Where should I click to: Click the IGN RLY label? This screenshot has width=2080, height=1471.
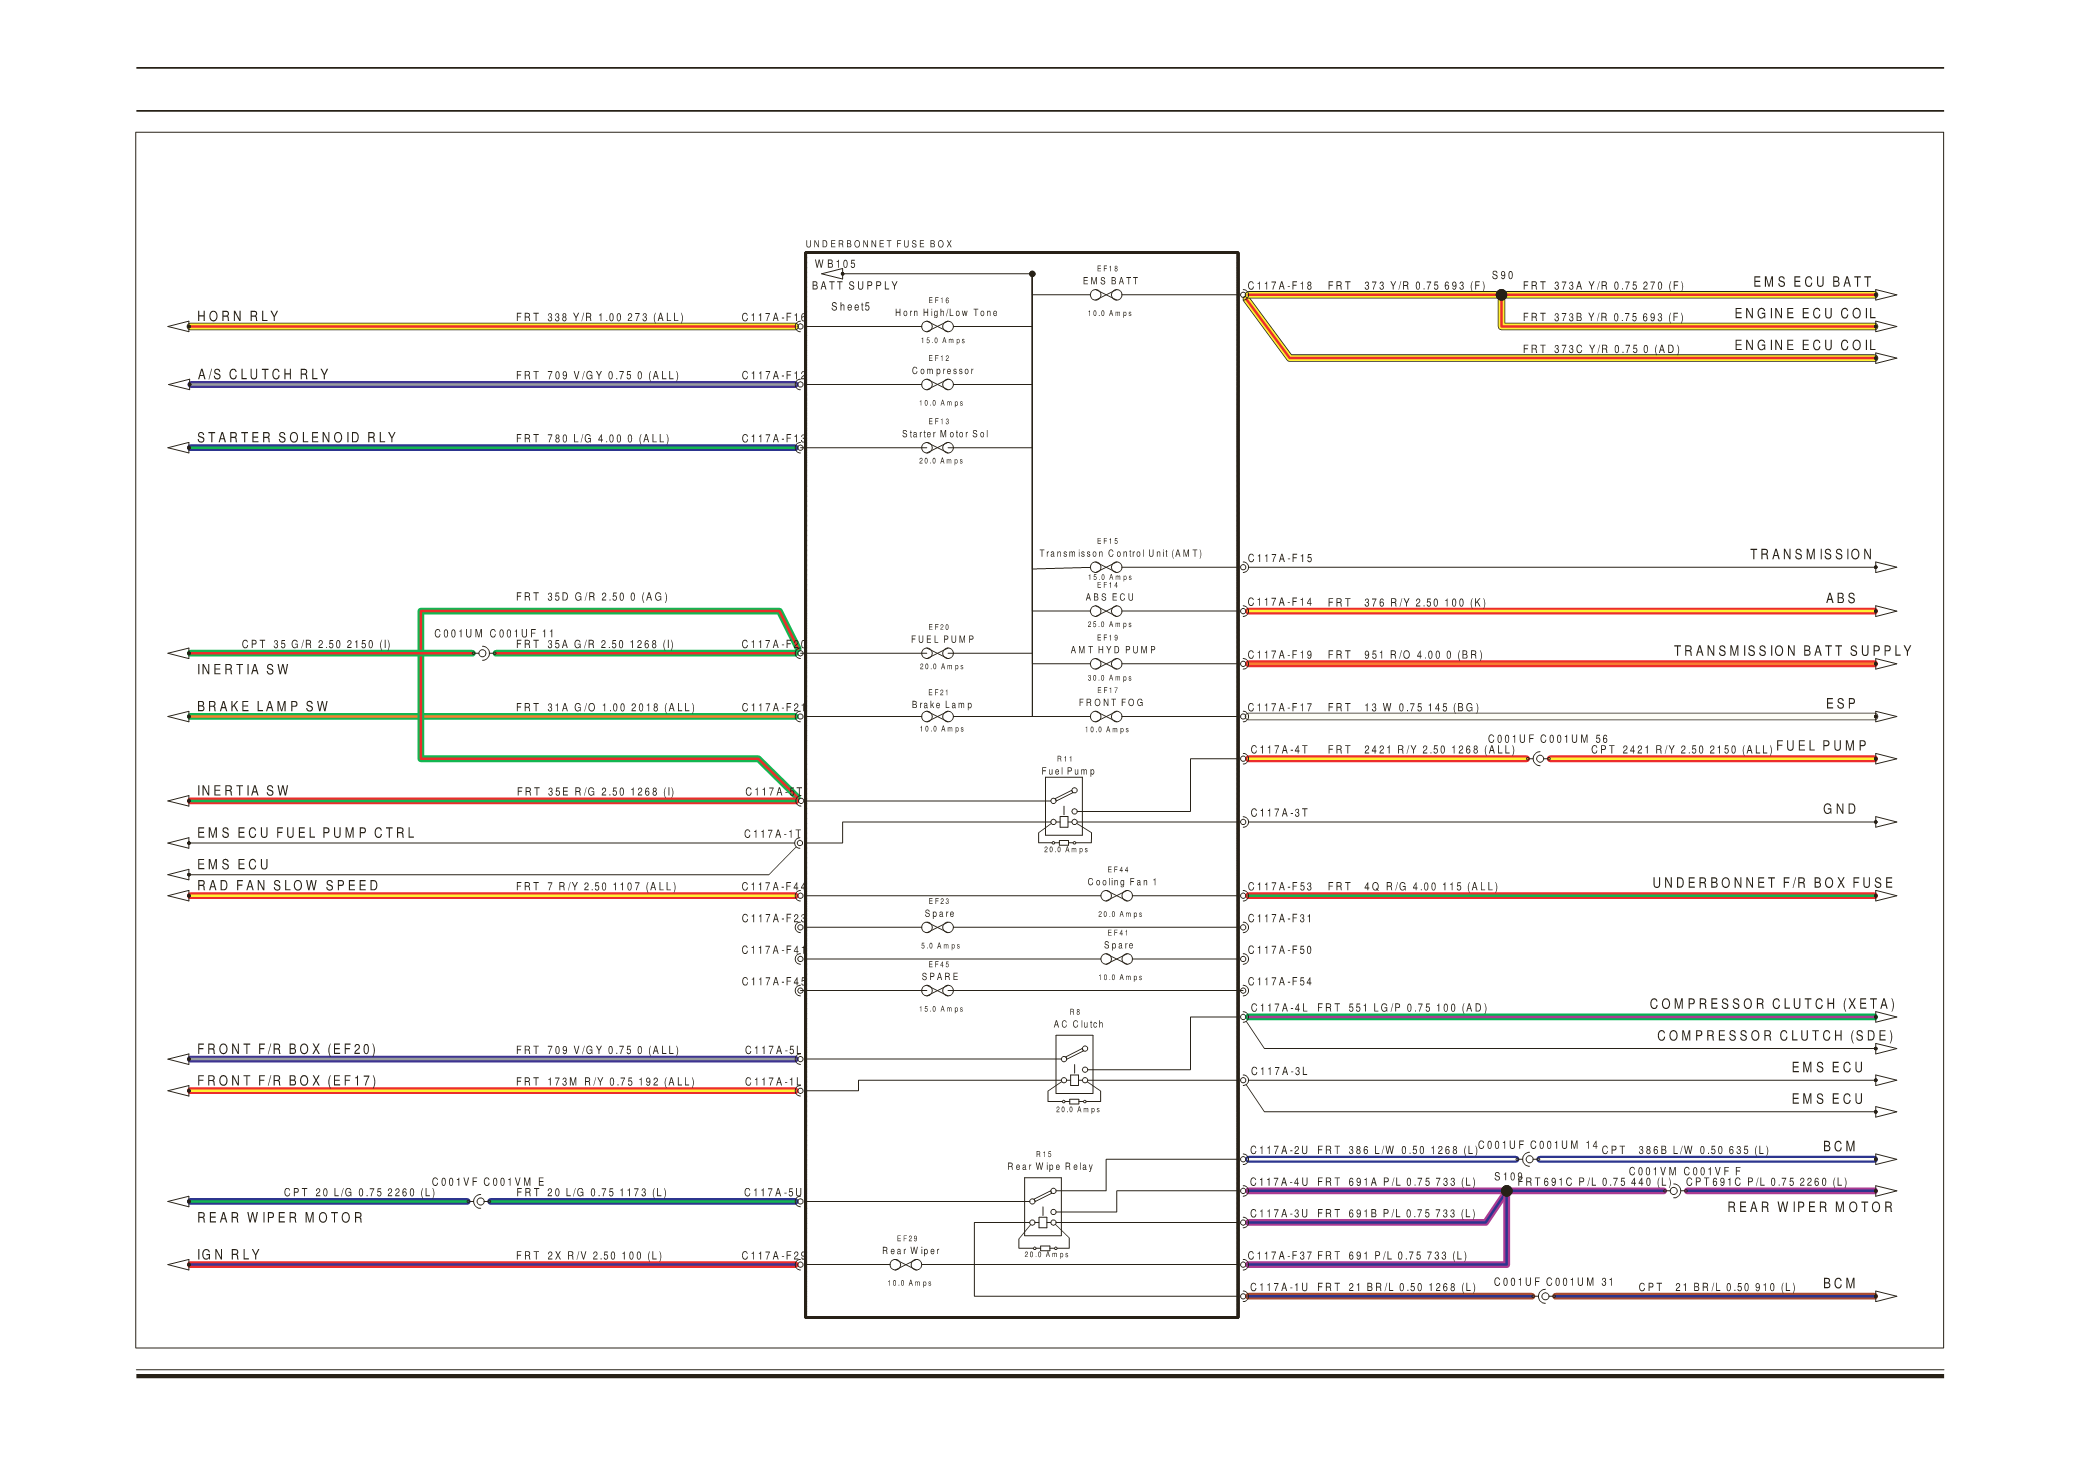(x=229, y=1254)
